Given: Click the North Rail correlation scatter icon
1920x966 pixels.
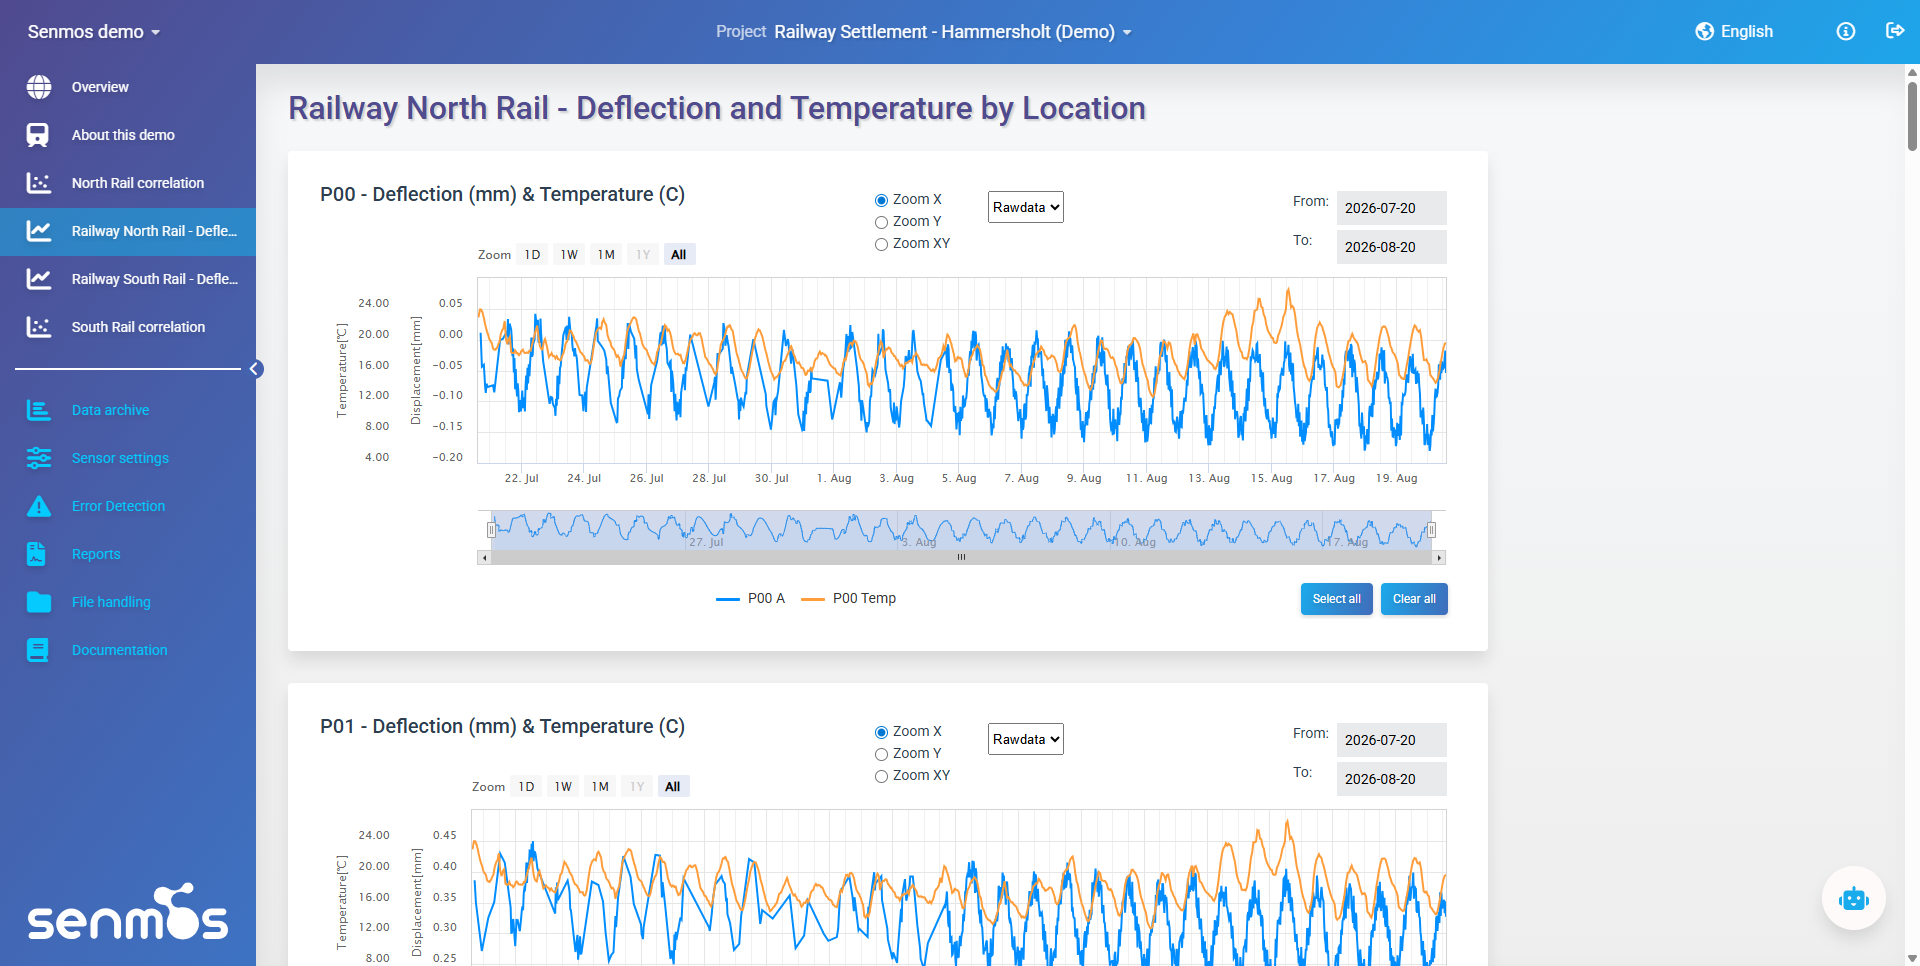Looking at the screenshot, I should (39, 183).
